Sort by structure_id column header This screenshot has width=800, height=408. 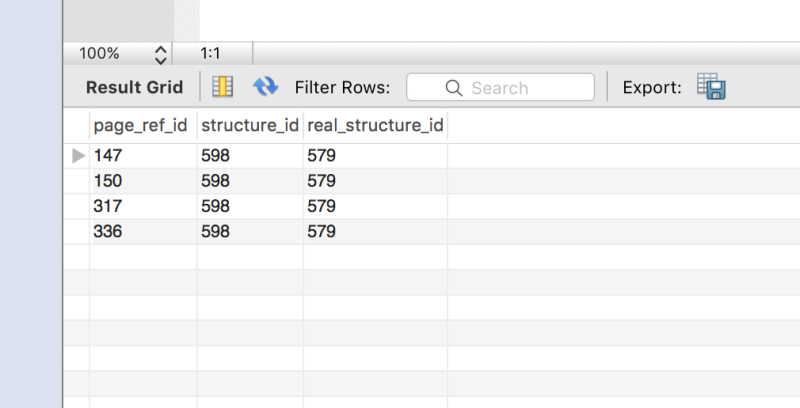click(x=250, y=125)
